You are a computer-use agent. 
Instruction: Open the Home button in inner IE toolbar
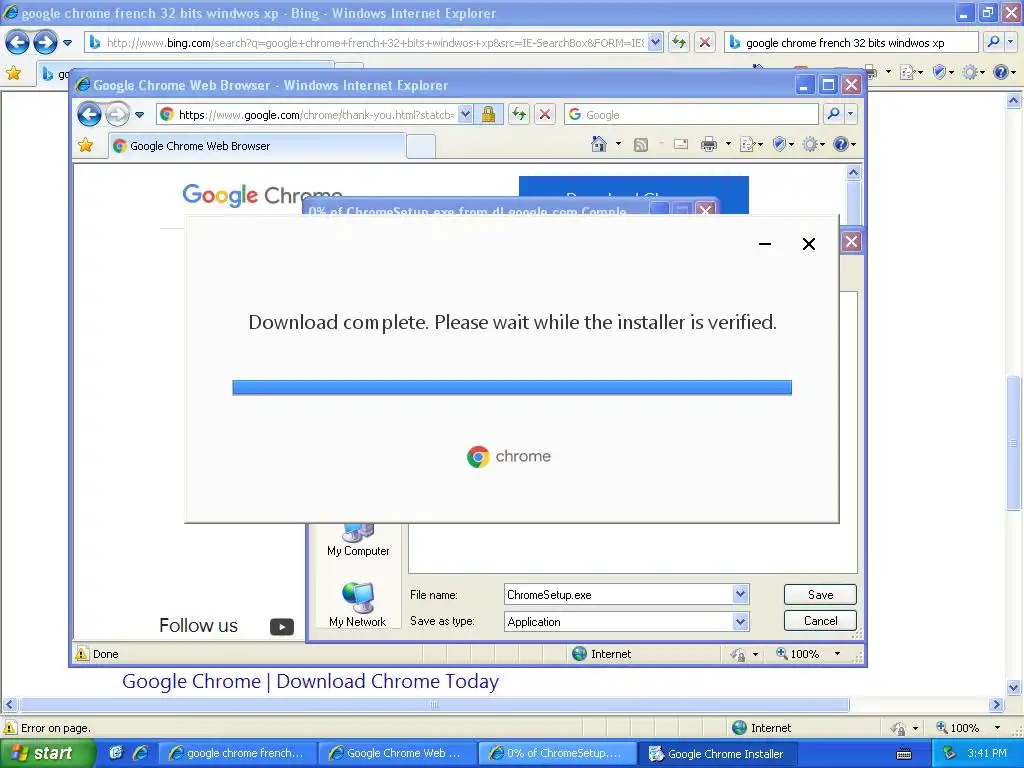click(x=598, y=144)
